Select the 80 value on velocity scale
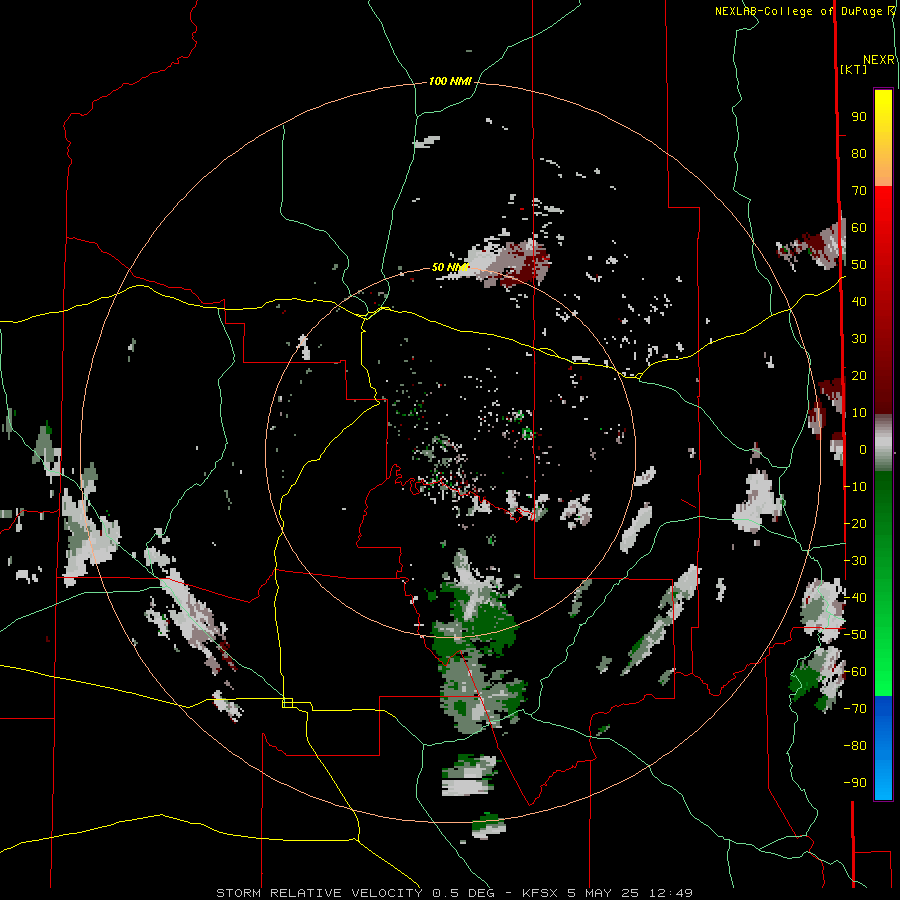 (859, 154)
